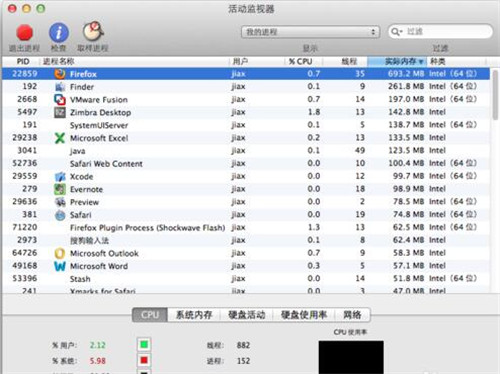Click the 882 threads total value
This screenshot has width=500, height=374.
point(243,345)
